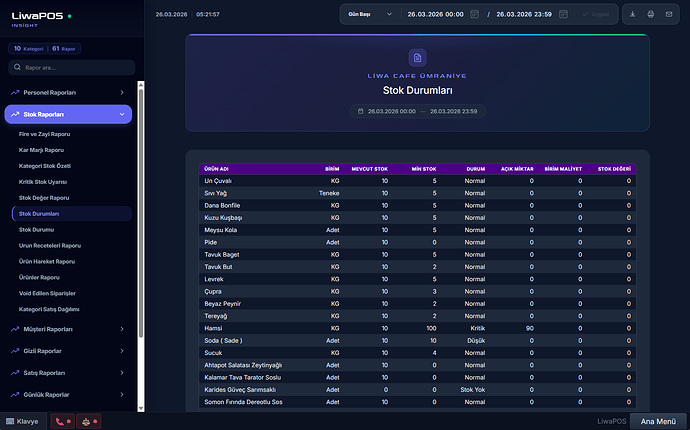690x430 pixels.
Task: Expand the Personel Raporları section
Action: tap(68, 92)
